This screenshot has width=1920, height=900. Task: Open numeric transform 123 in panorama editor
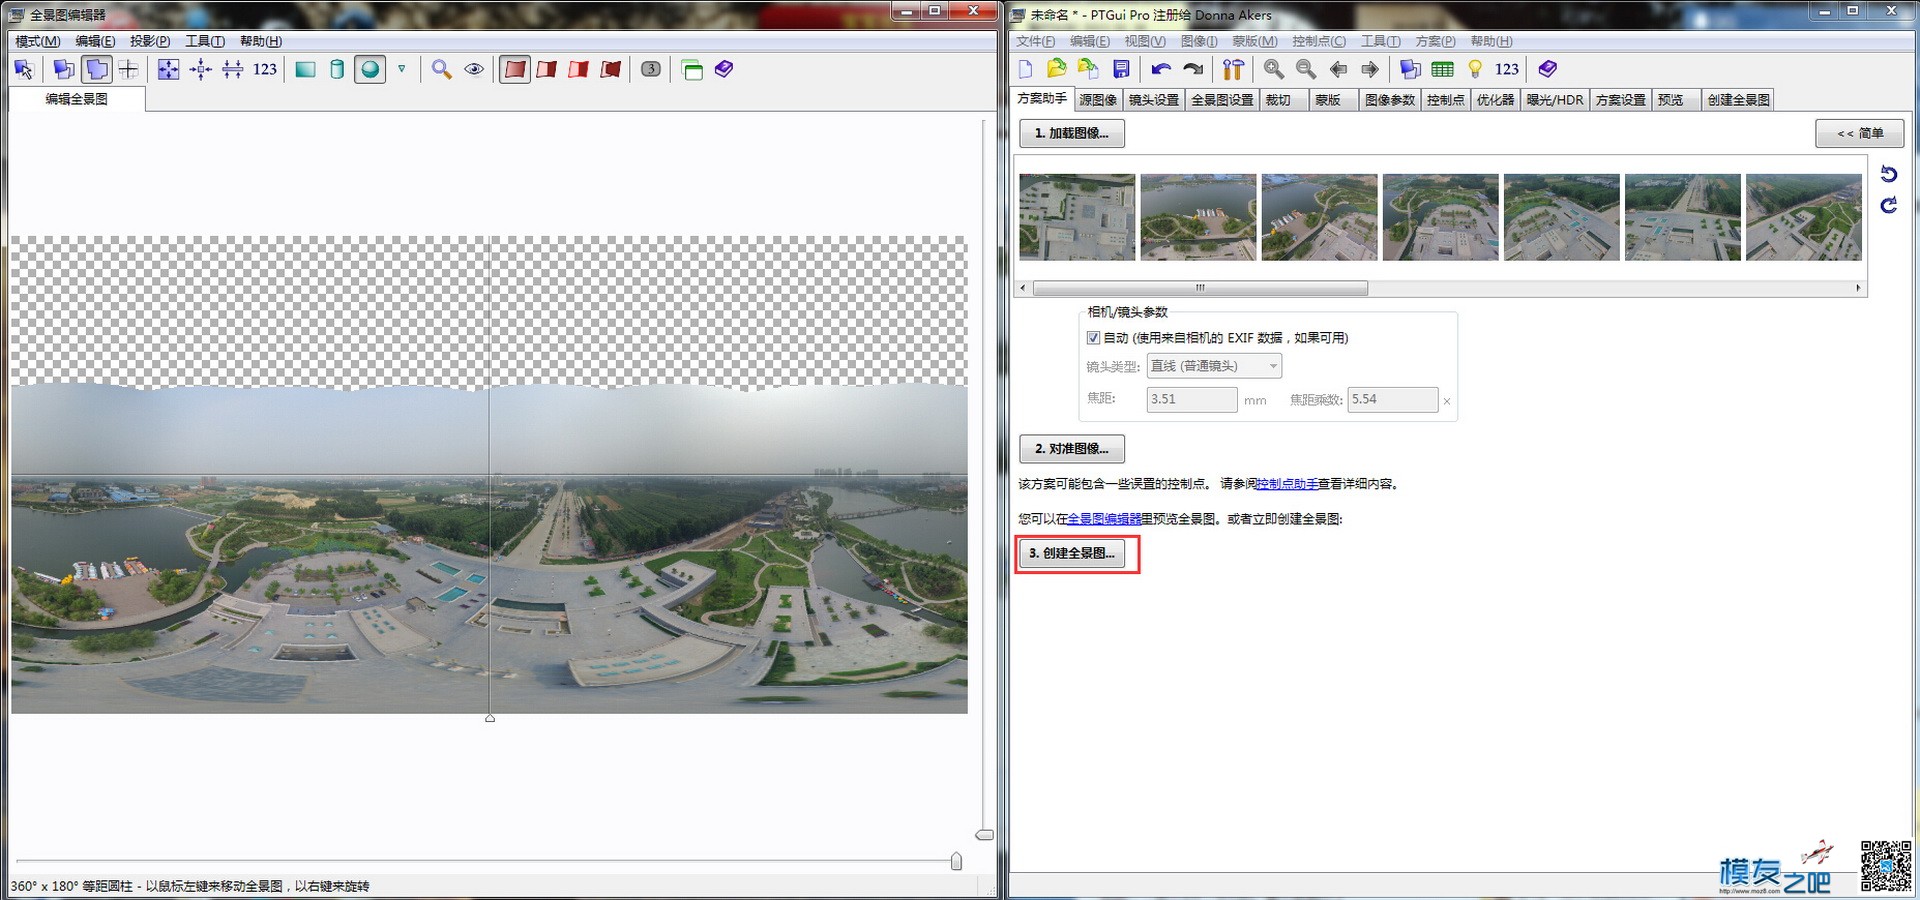coord(265,69)
